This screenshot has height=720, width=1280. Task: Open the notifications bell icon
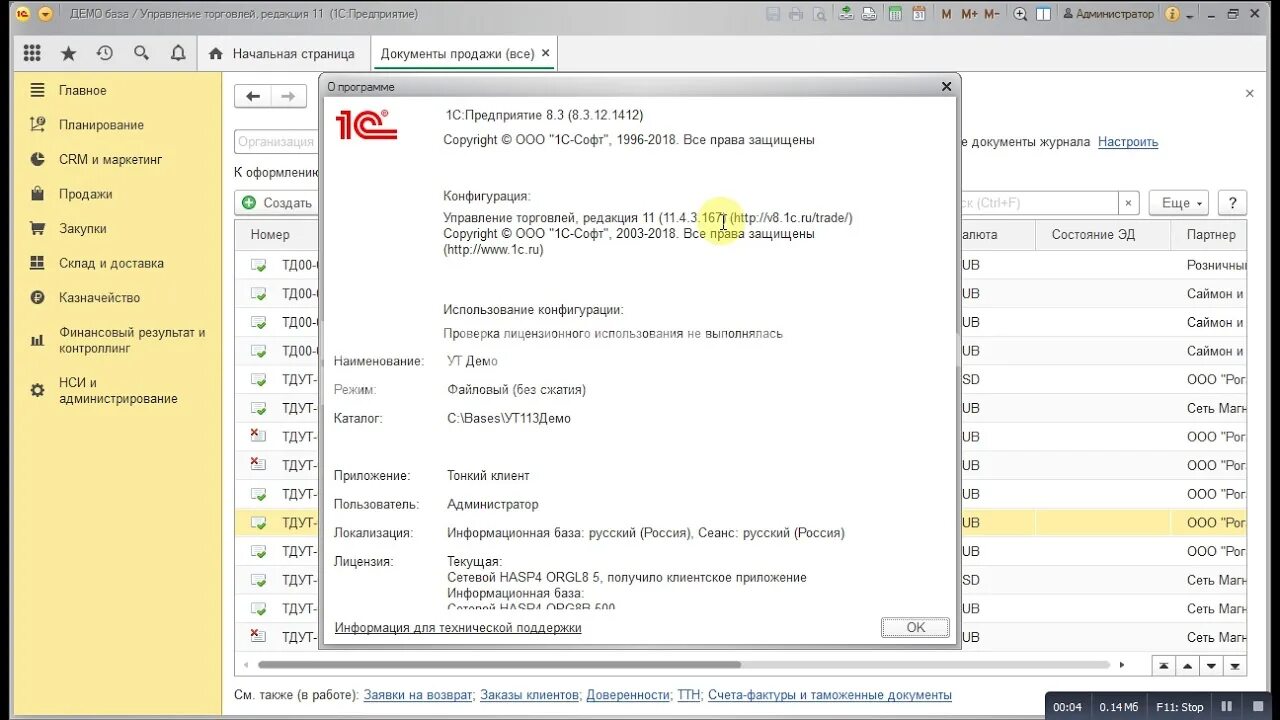pos(178,53)
